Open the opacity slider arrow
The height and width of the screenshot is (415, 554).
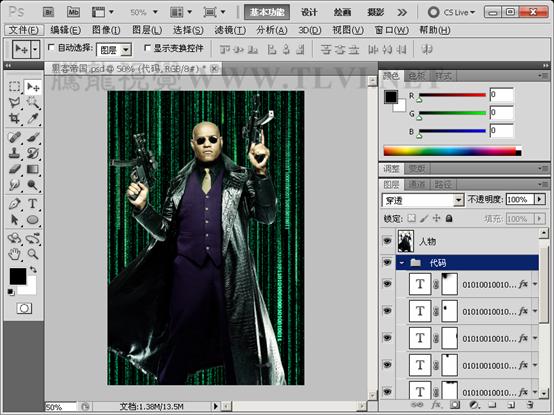pos(540,200)
